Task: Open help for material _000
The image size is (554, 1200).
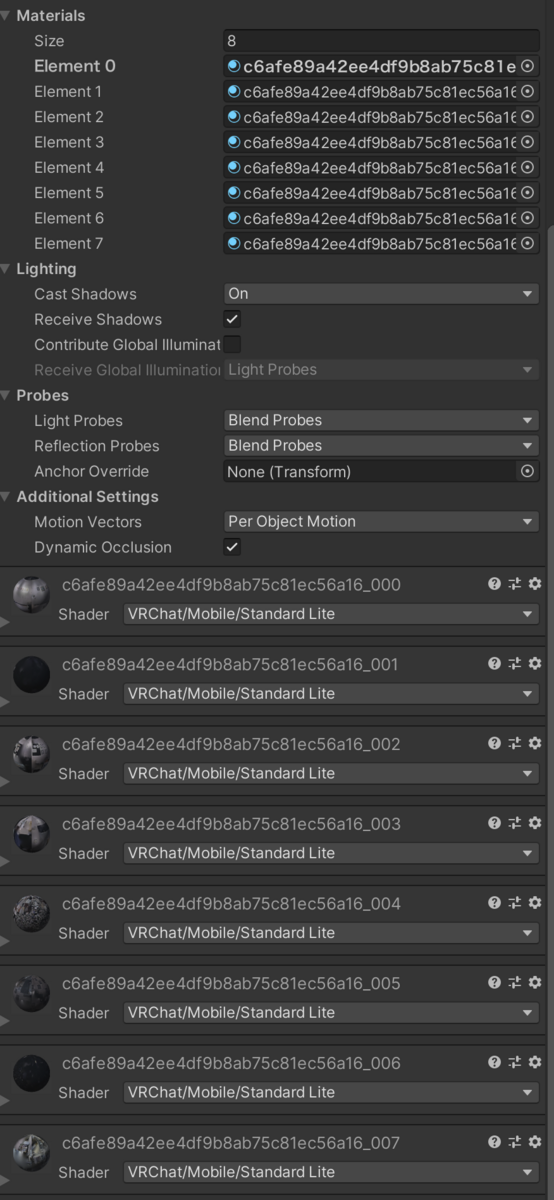Action: pos(494,584)
